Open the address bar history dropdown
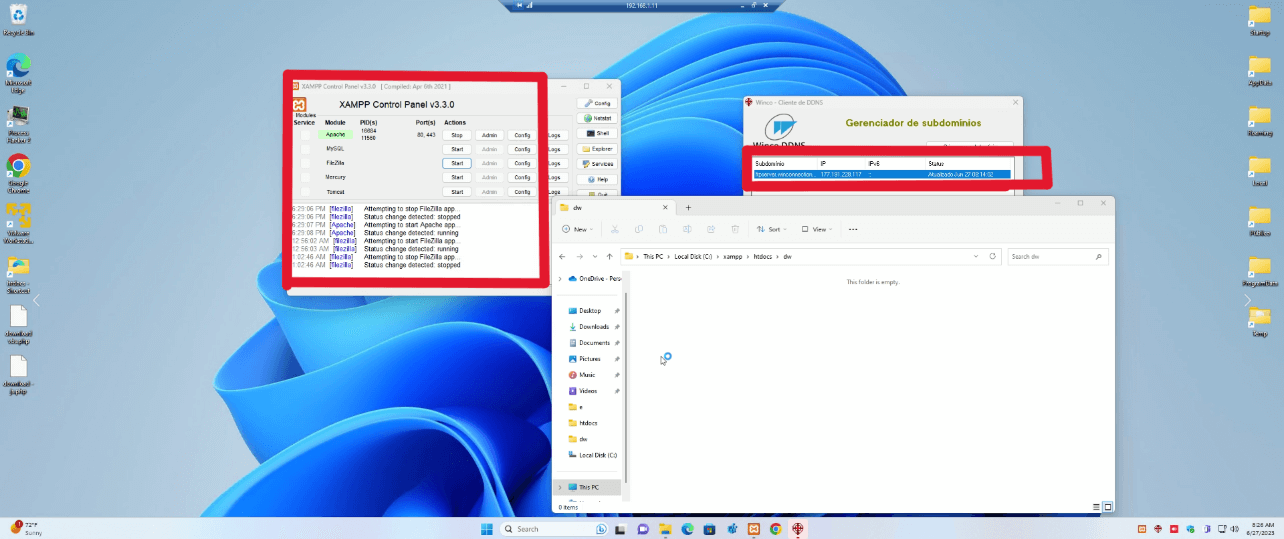1284x539 pixels. tap(976, 256)
